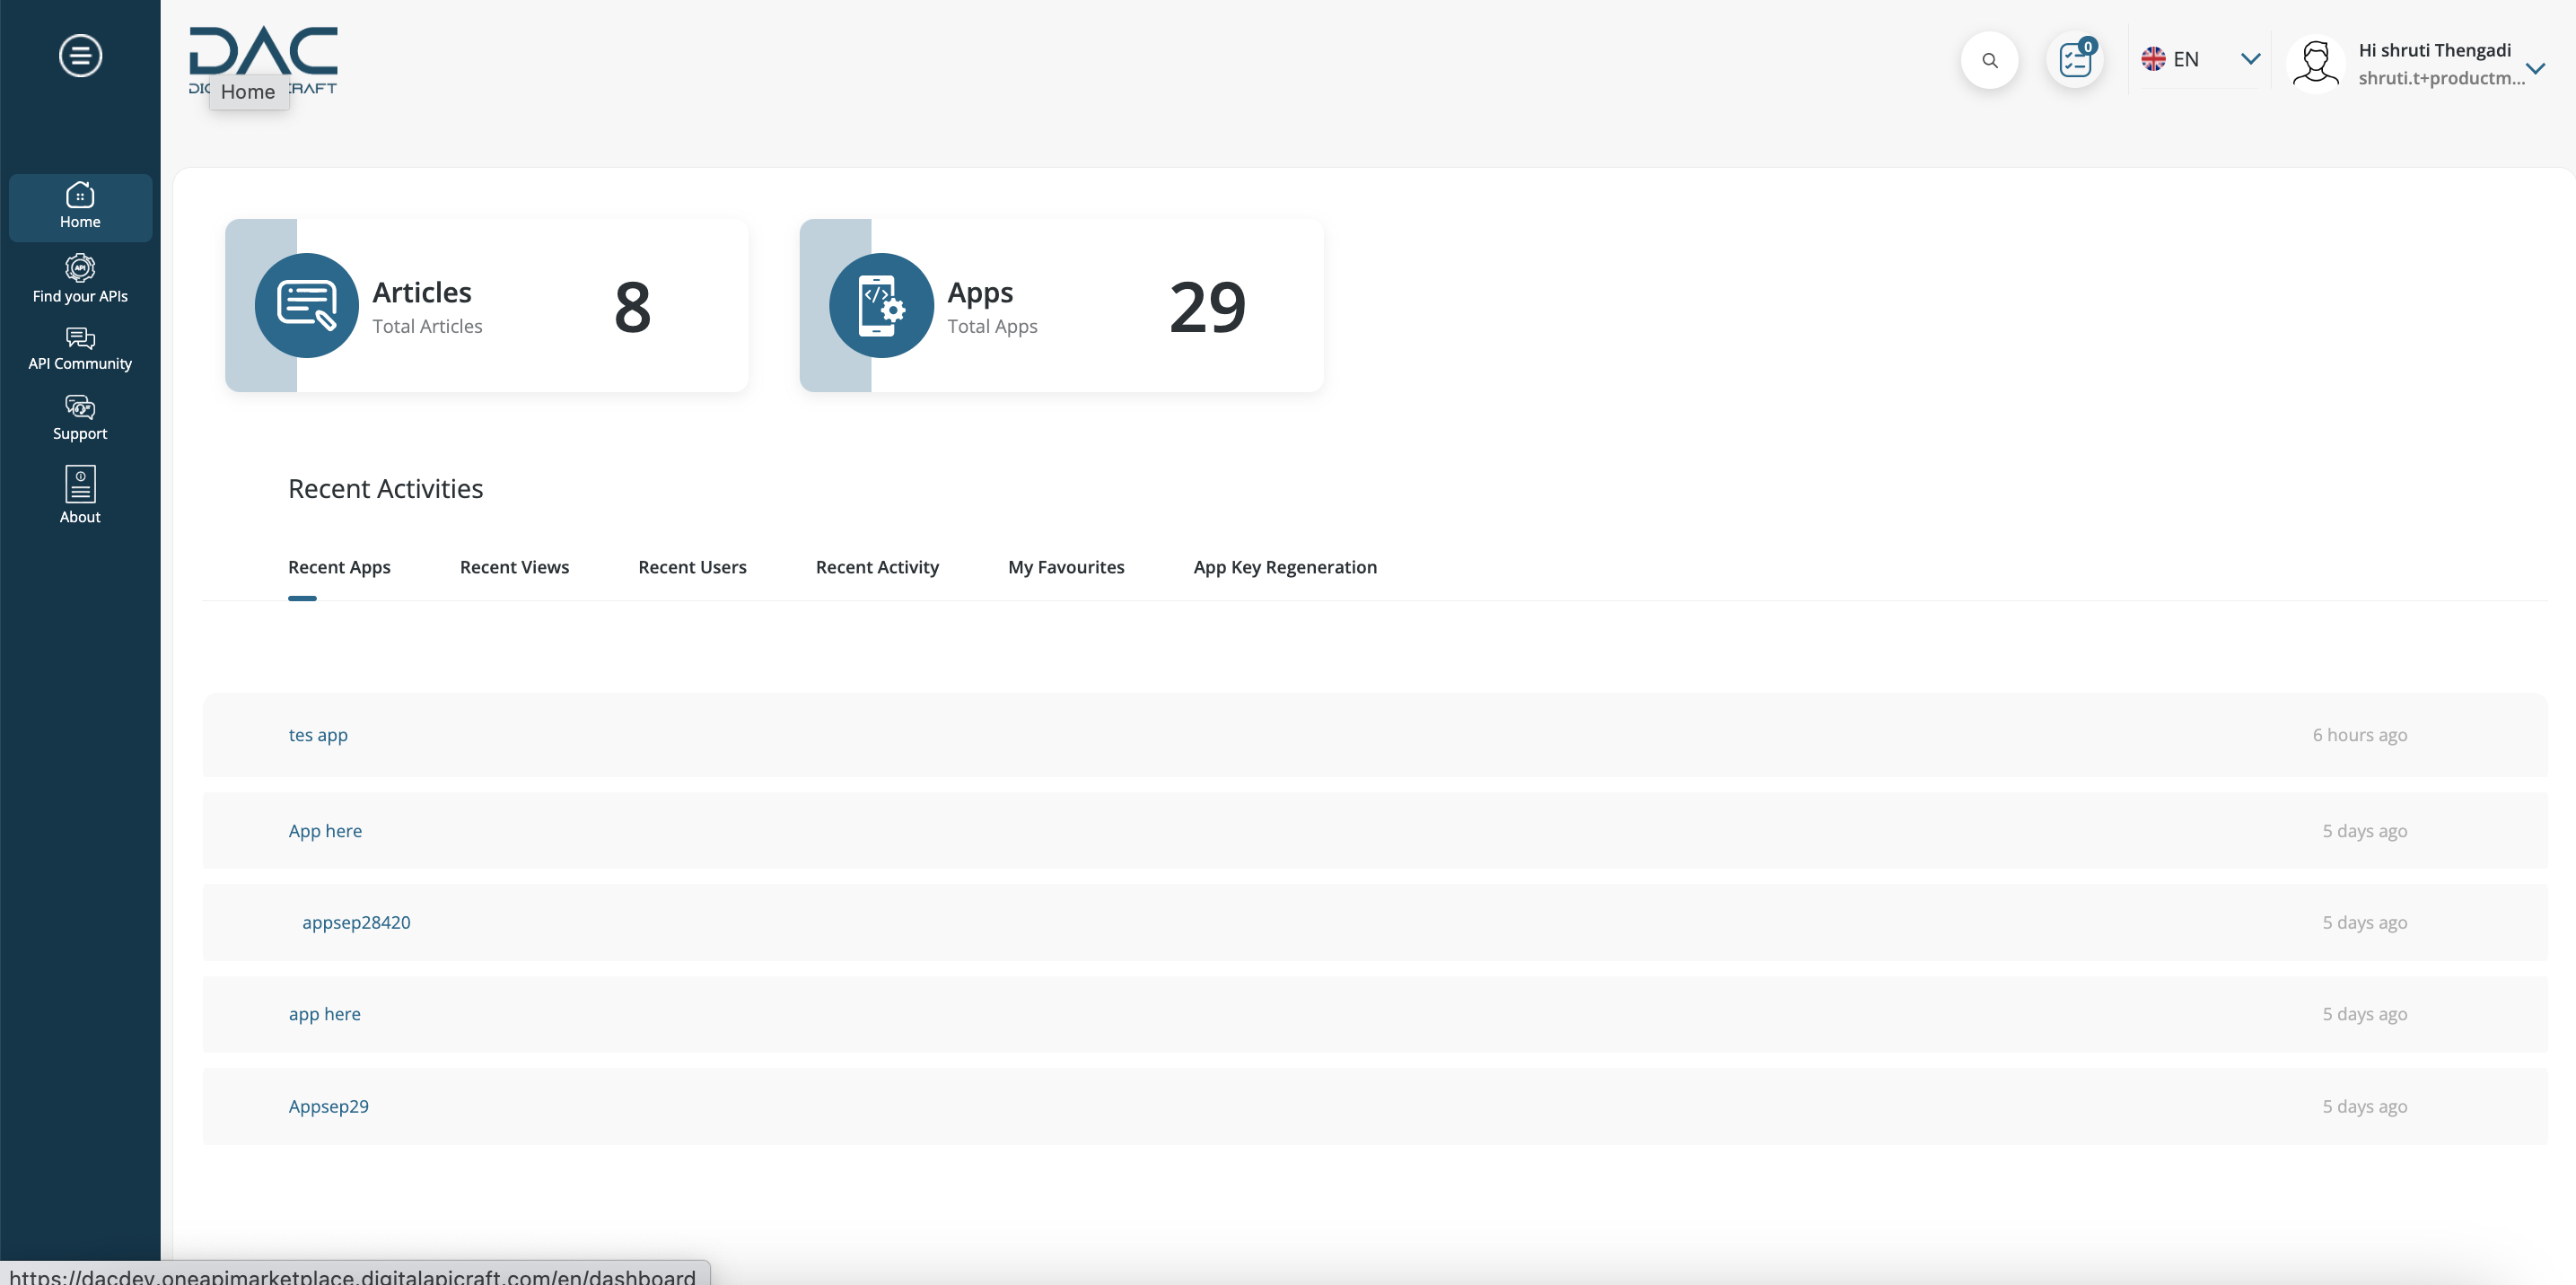Click the search magnifier icon

pyautogui.click(x=1989, y=60)
